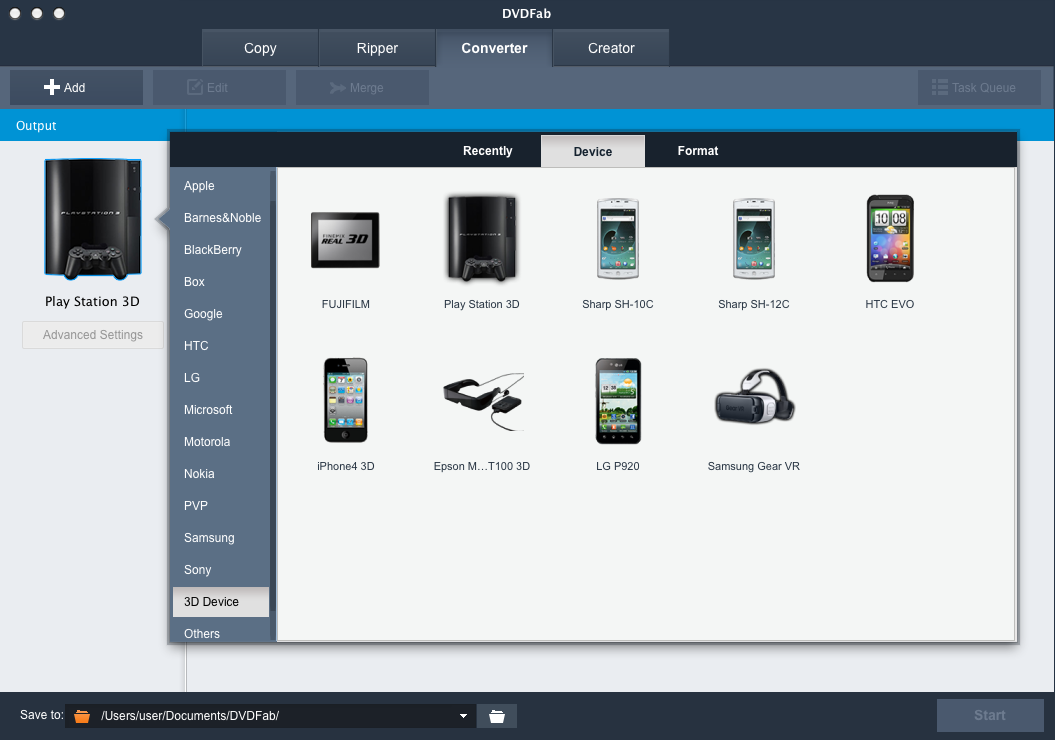This screenshot has height=740, width=1055.
Task: Open Advanced Settings
Action: coord(93,335)
